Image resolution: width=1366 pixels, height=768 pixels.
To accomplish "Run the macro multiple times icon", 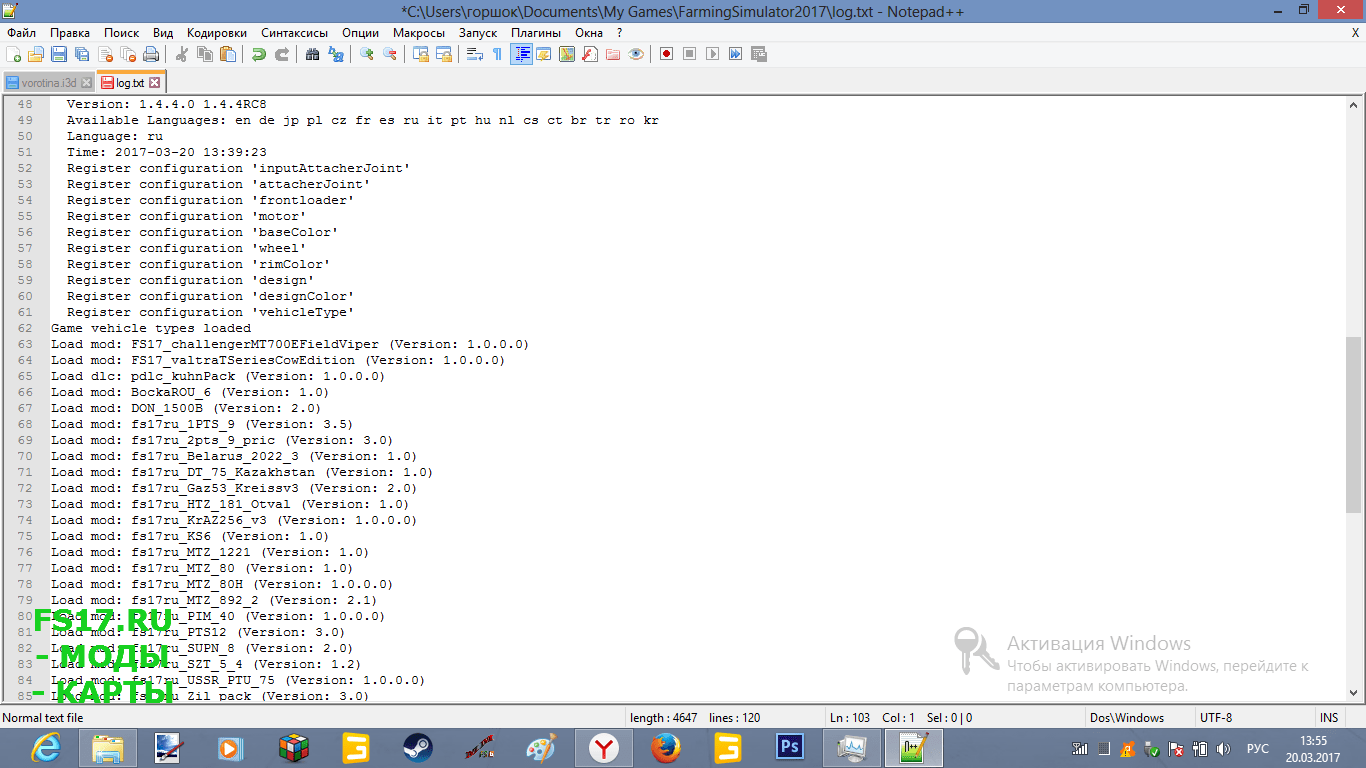I will tap(735, 54).
